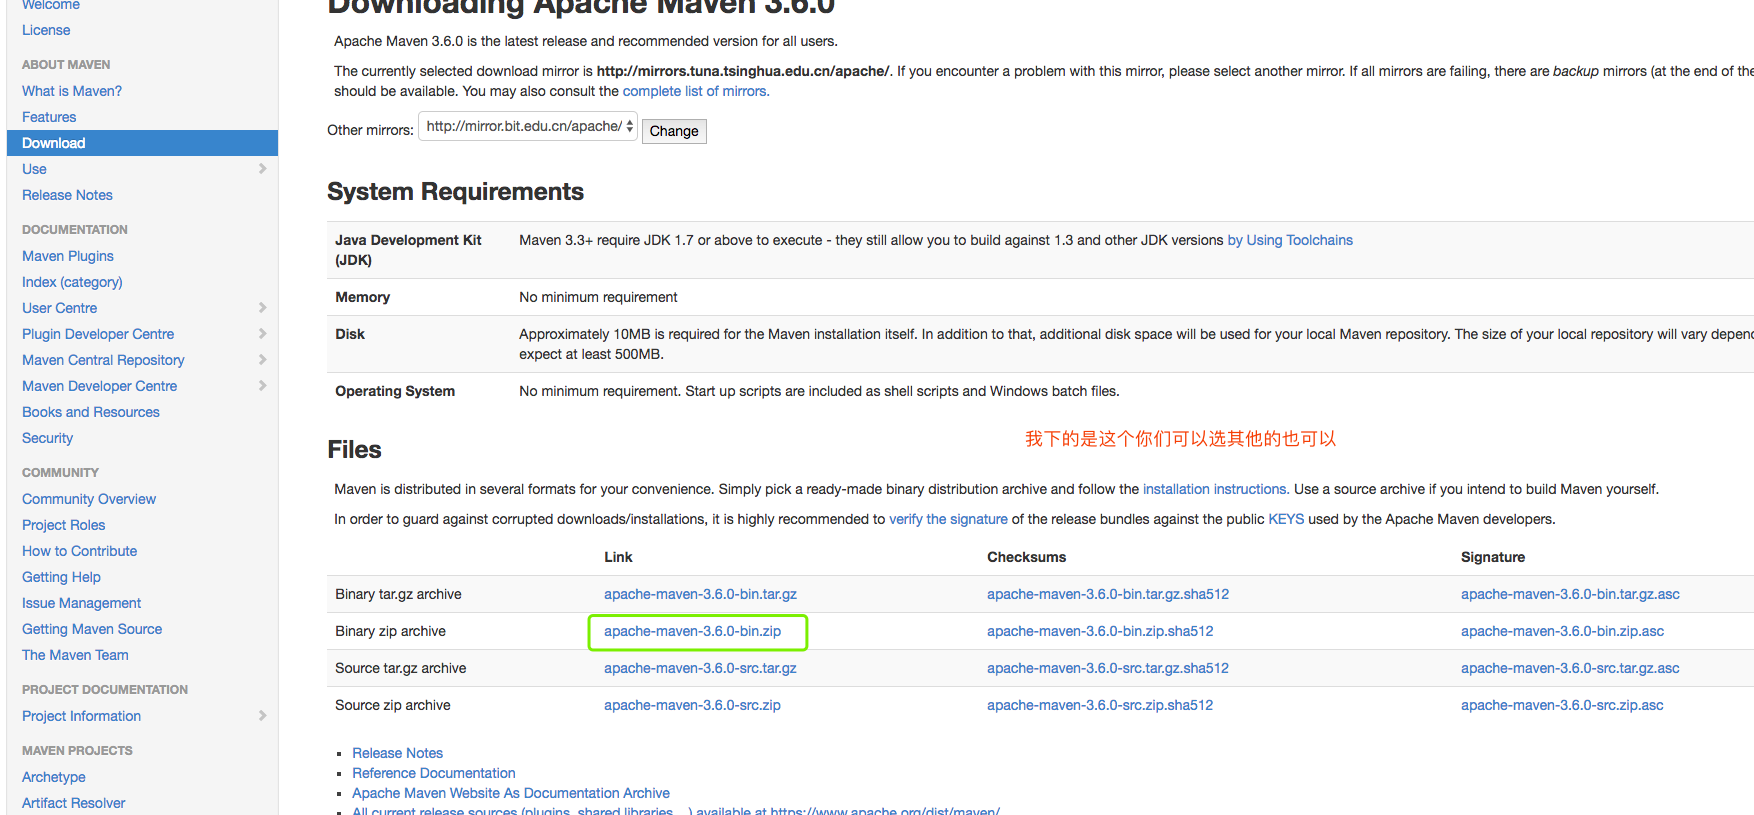Open the Maven Central Repository link
Viewport: 1754px width, 815px height.
[103, 360]
